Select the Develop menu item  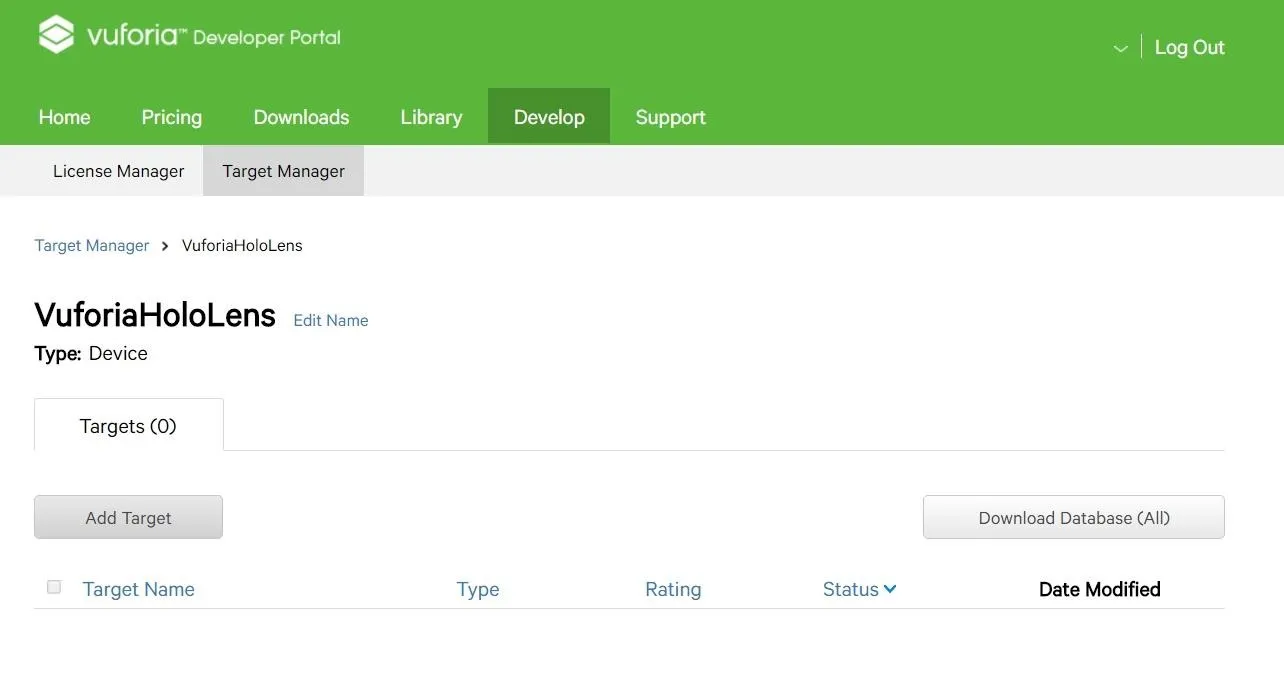pos(549,117)
